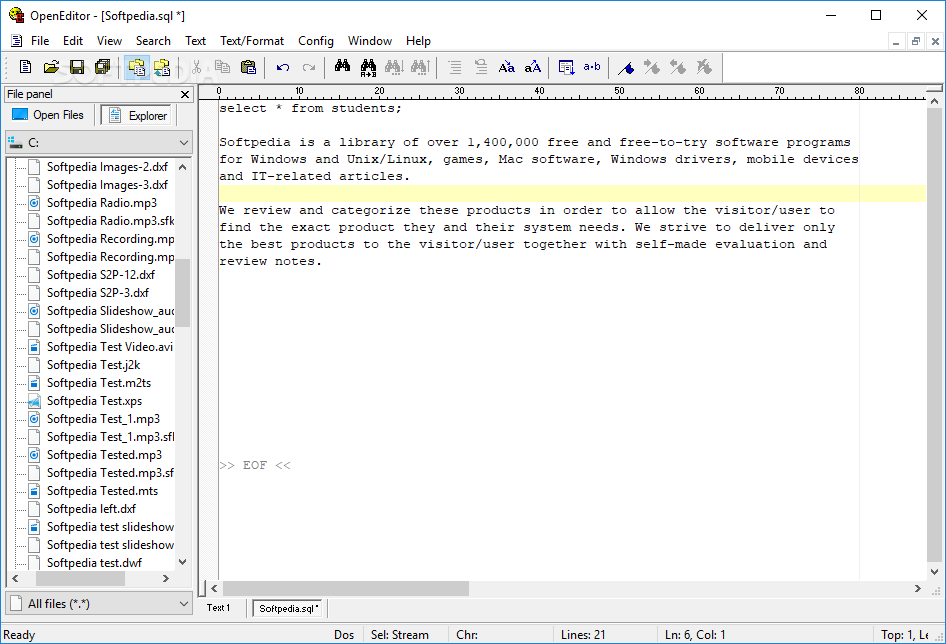Viewport: 946px width, 644px height.
Task: Convert to lowercase with Aa icon
Action: [x=506, y=67]
